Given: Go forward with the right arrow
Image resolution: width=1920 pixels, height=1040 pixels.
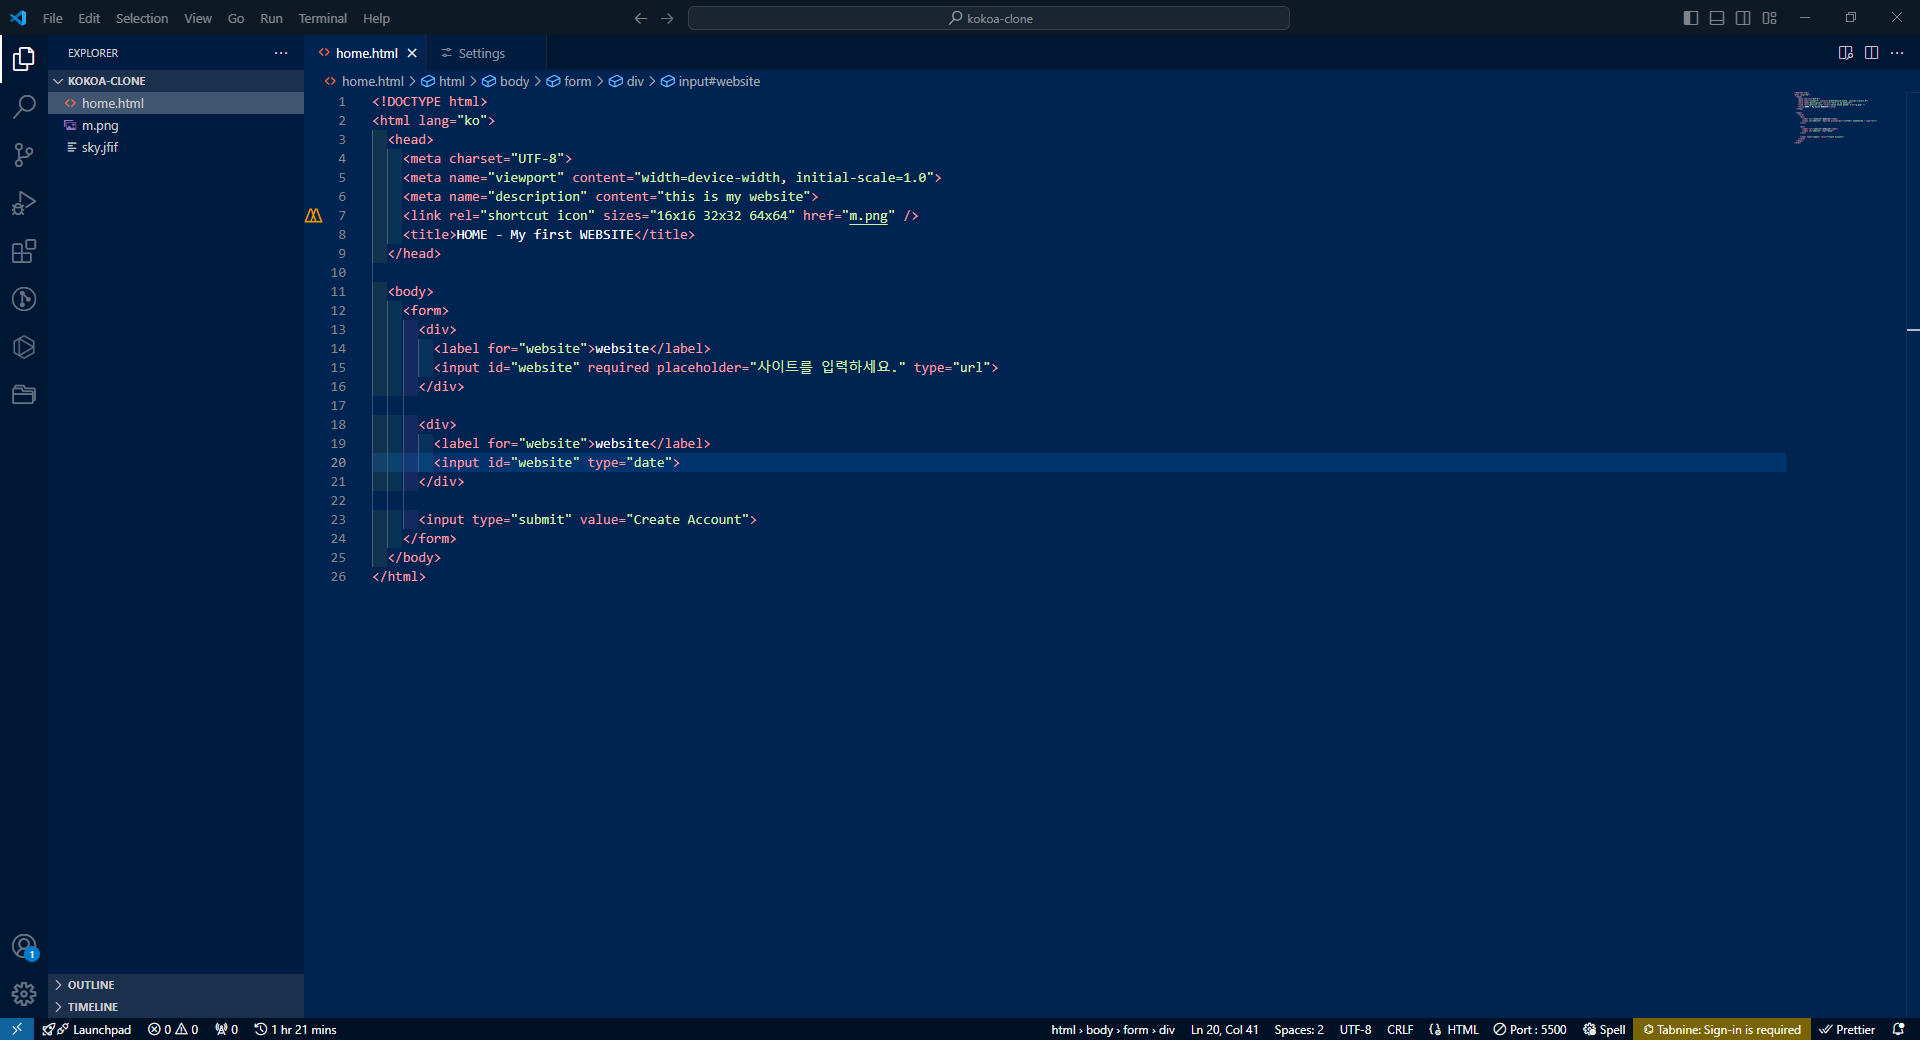Looking at the screenshot, I should pyautogui.click(x=667, y=18).
